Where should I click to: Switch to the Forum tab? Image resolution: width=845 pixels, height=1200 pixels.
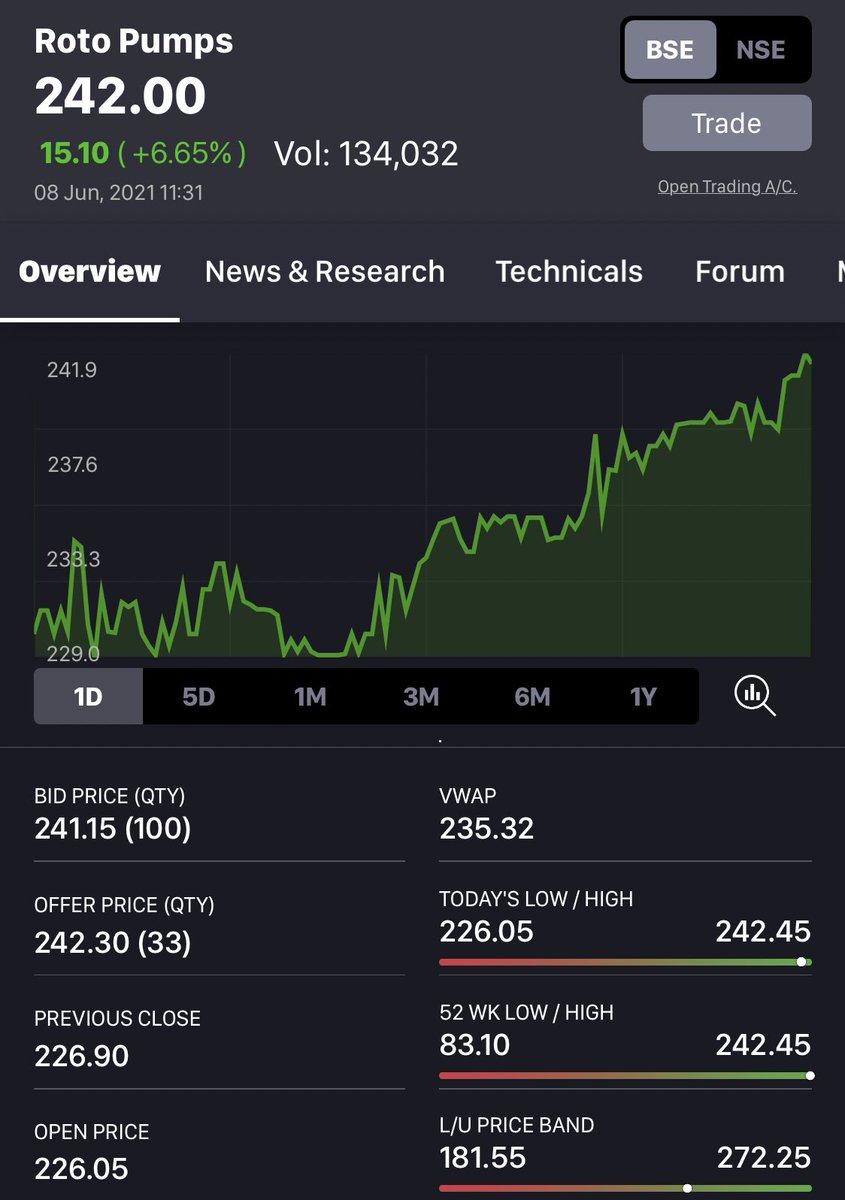[740, 272]
